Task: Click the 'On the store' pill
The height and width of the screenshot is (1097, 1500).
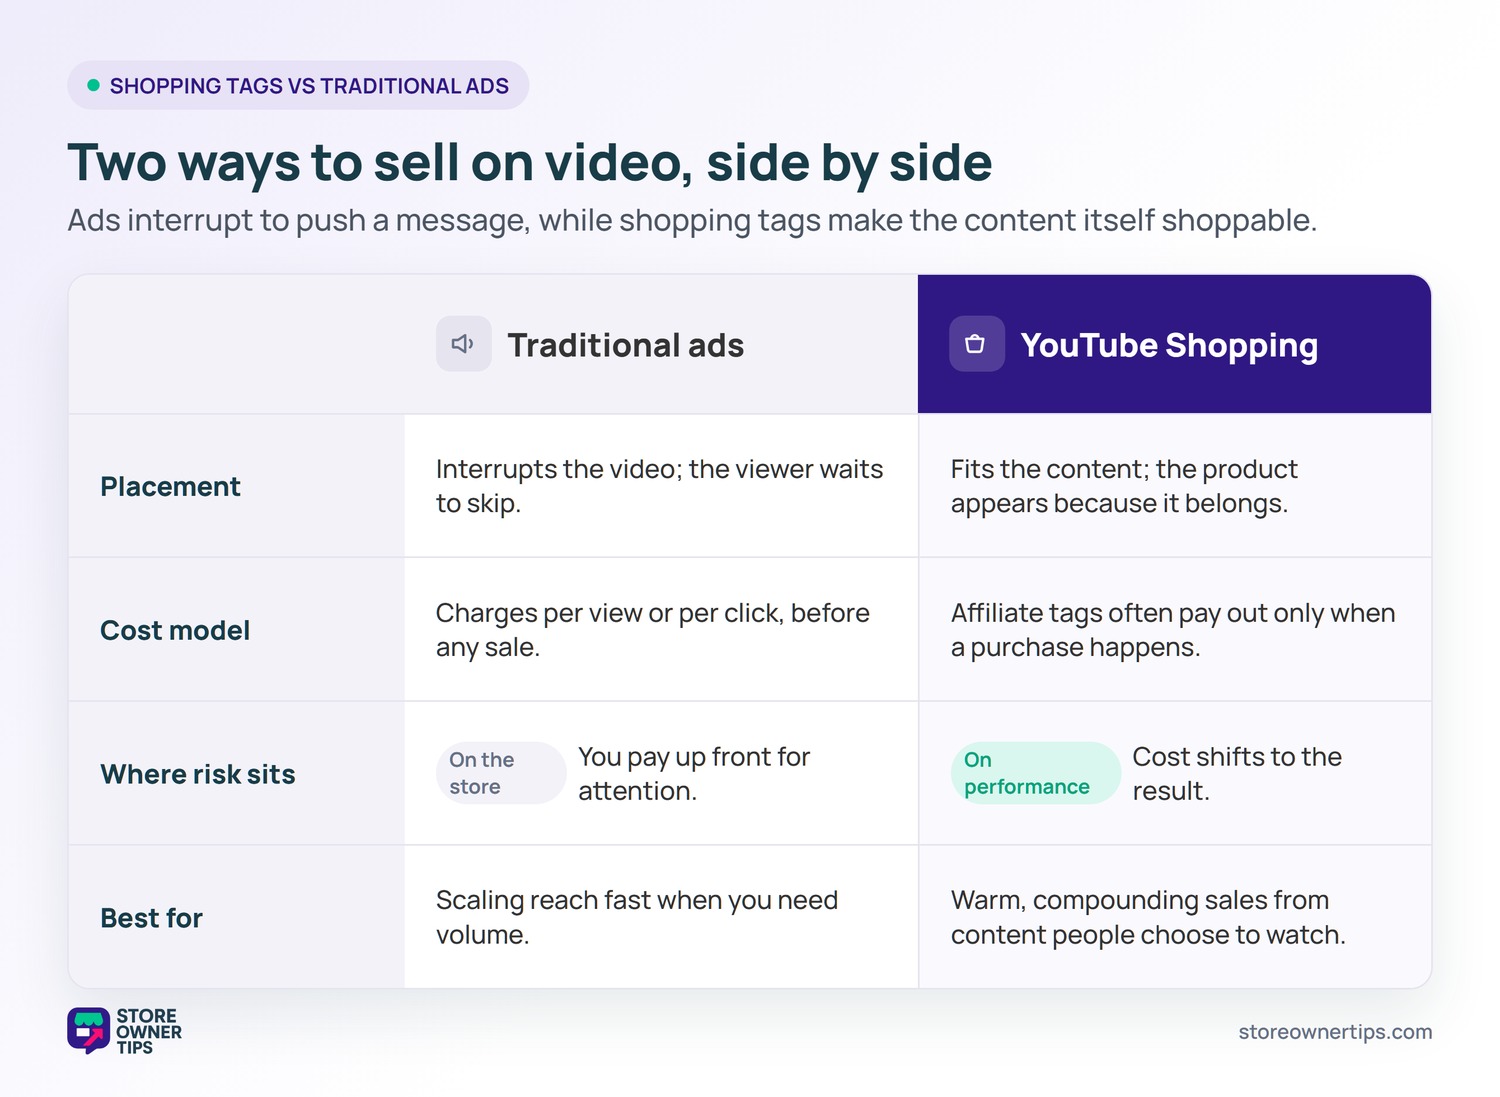Action: pyautogui.click(x=501, y=773)
